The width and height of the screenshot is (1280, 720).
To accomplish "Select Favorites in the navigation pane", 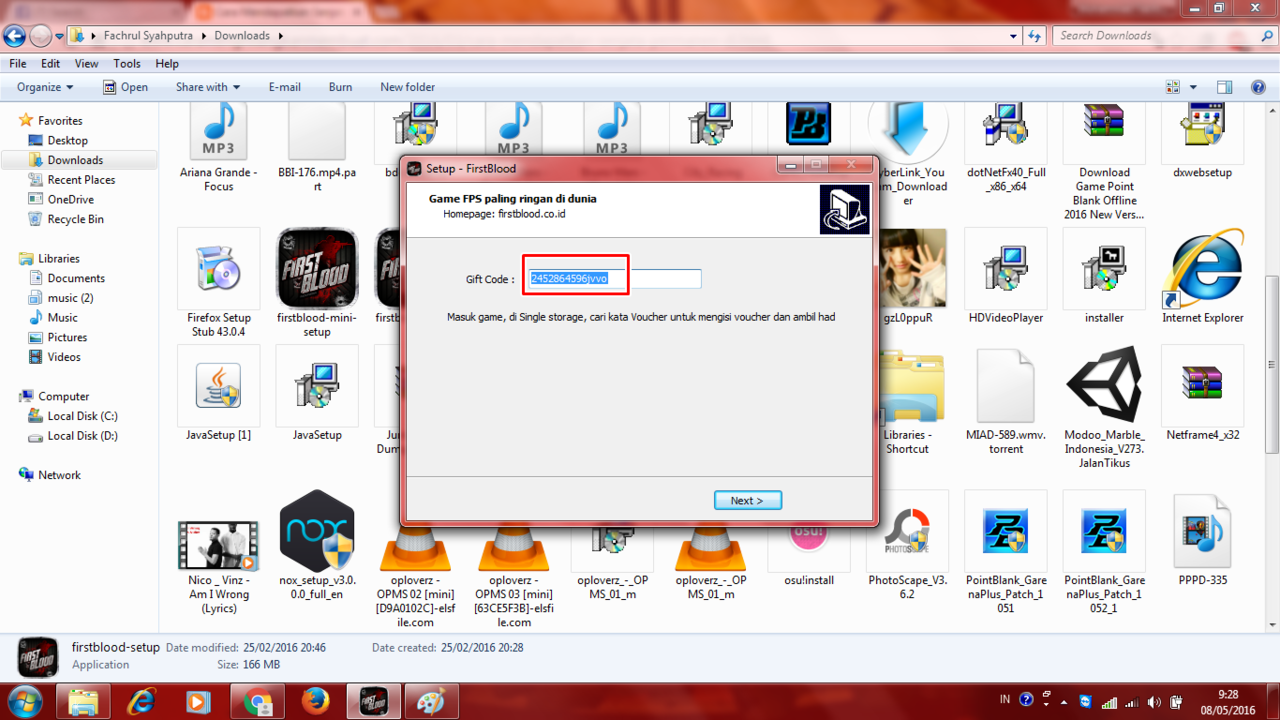I will point(60,121).
